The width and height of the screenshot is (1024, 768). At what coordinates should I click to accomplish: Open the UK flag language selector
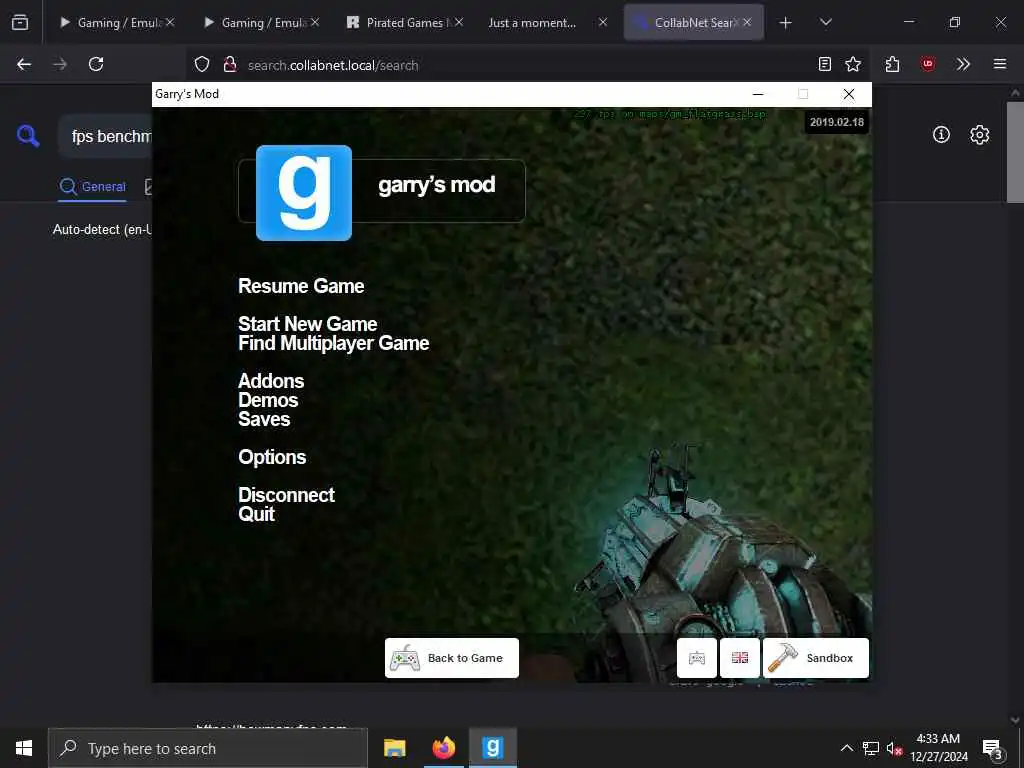tap(739, 658)
